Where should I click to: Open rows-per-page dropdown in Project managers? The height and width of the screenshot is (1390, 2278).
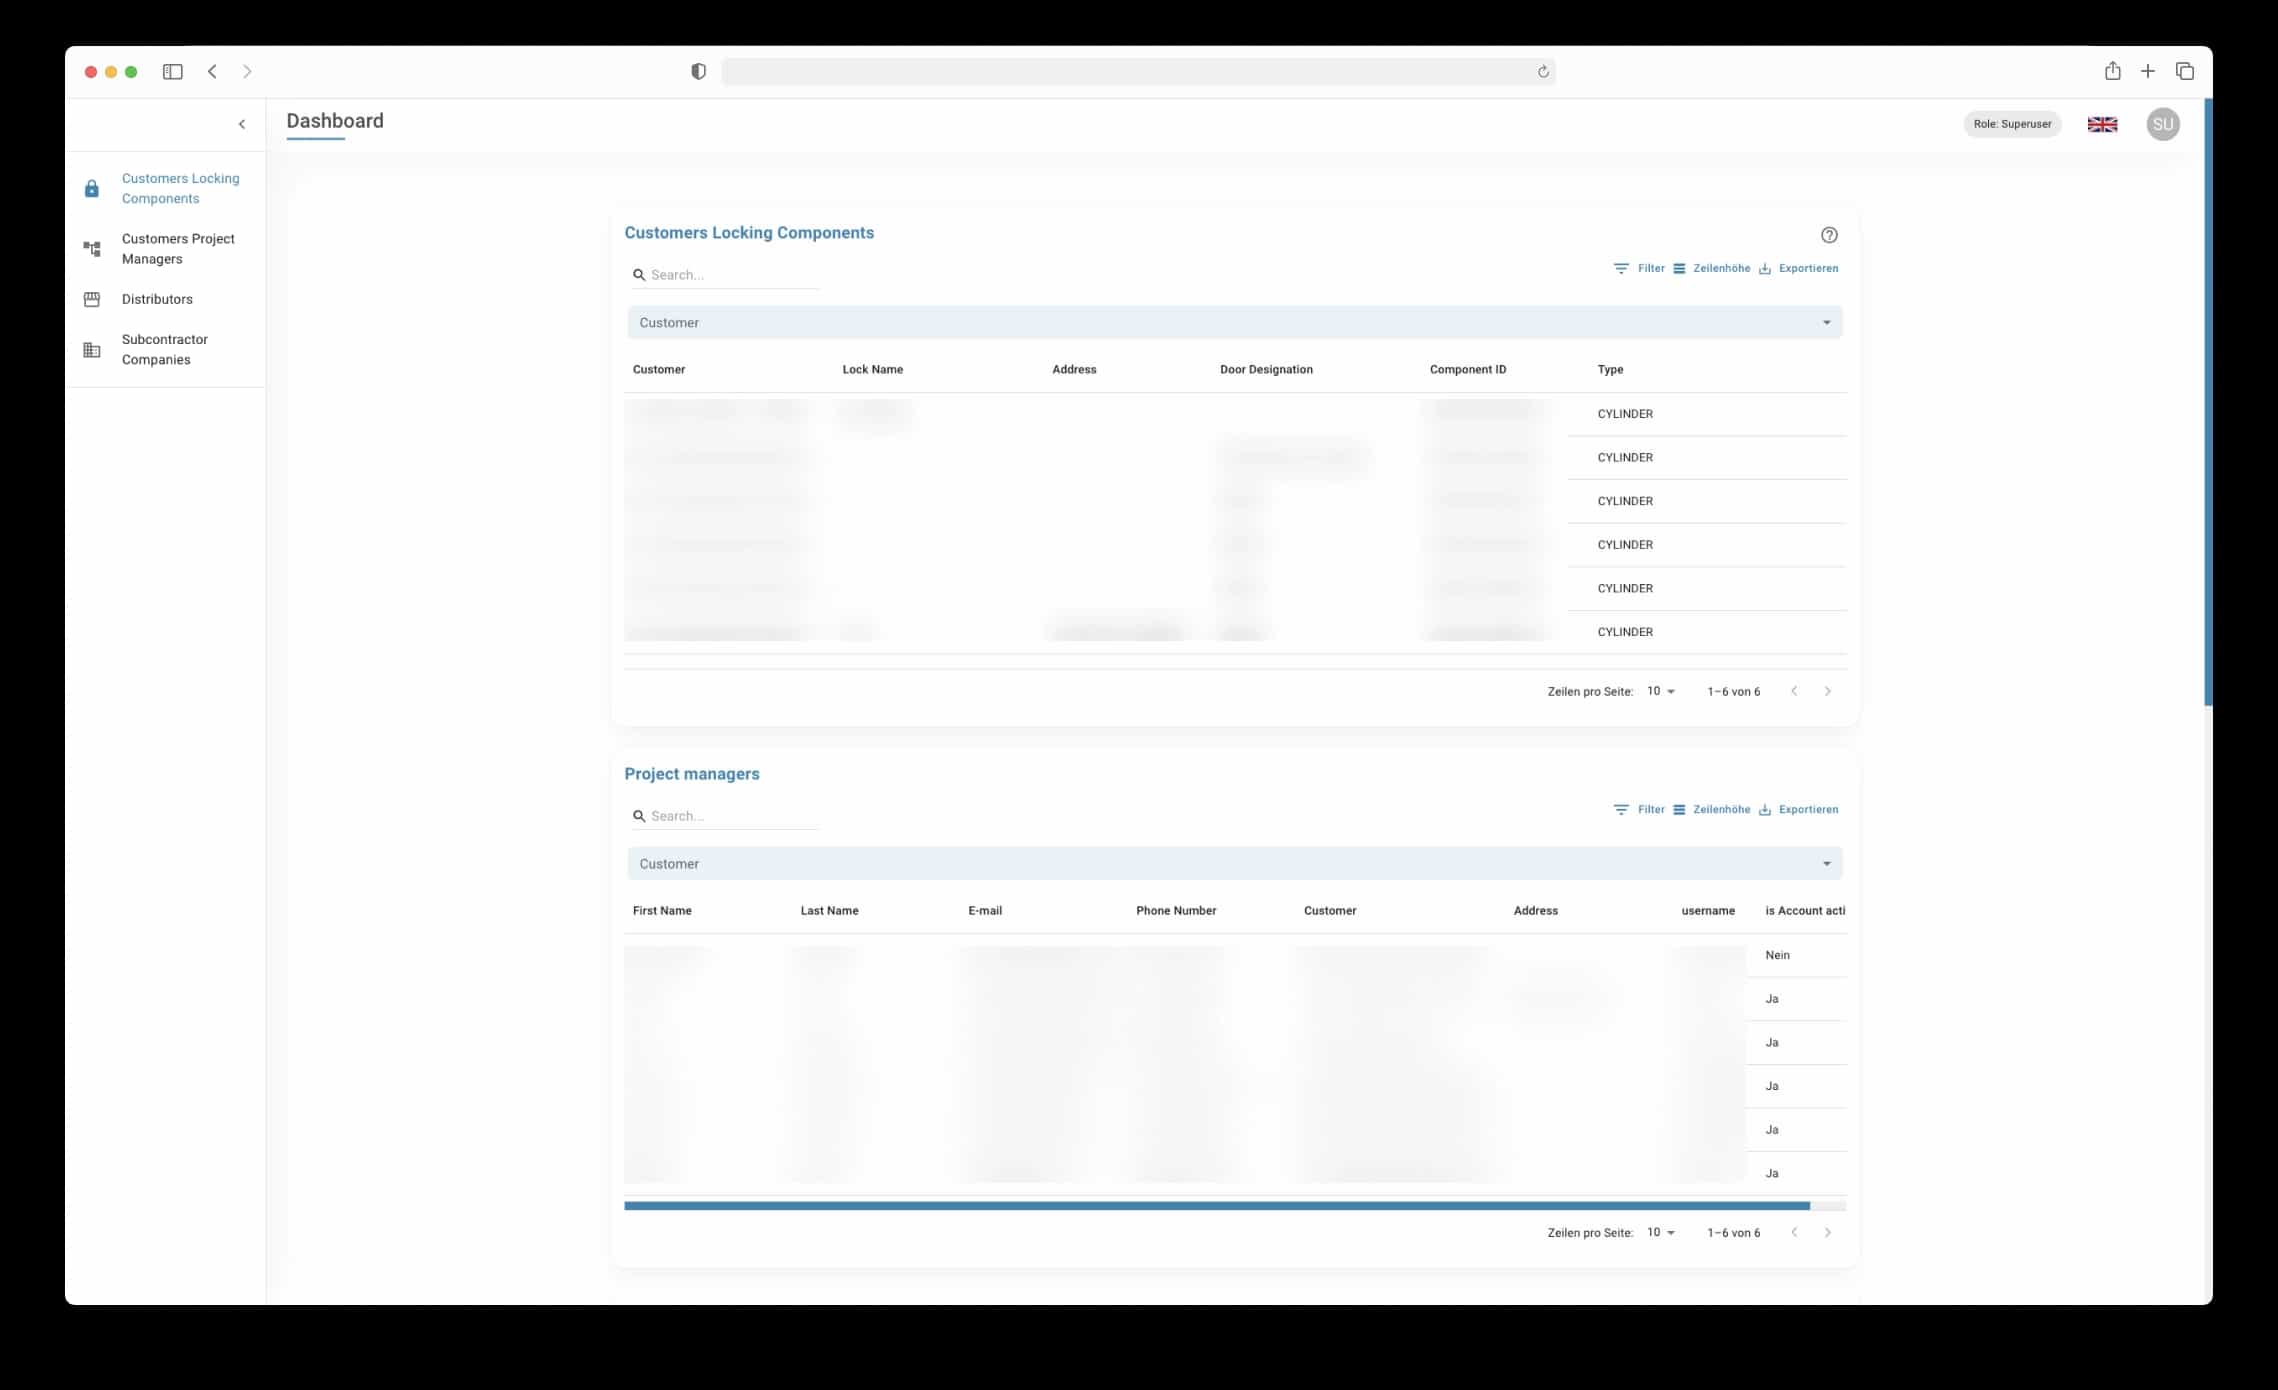click(x=1661, y=1232)
